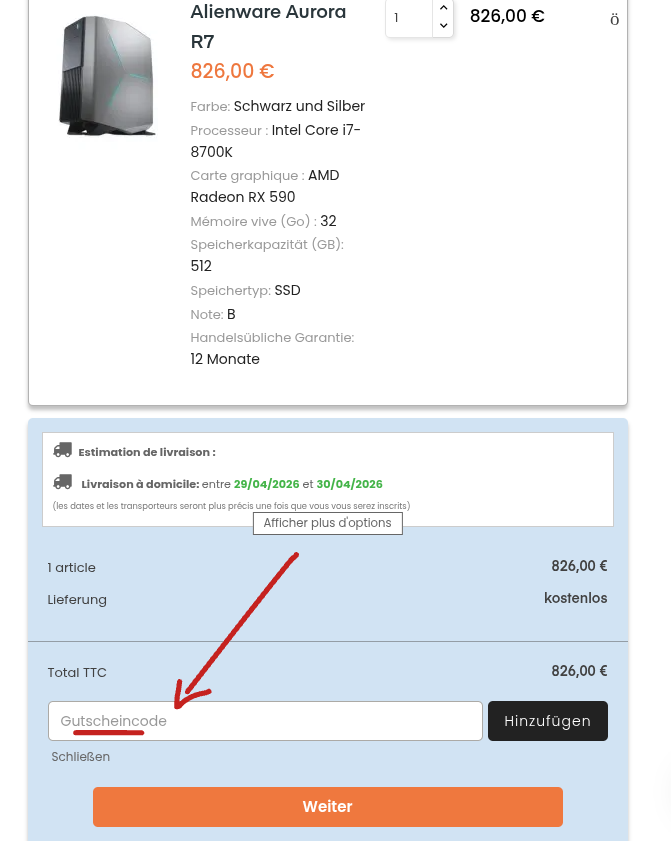This screenshot has height=841, width=671.
Task: Click the Total TTC label
Action: 77,673
